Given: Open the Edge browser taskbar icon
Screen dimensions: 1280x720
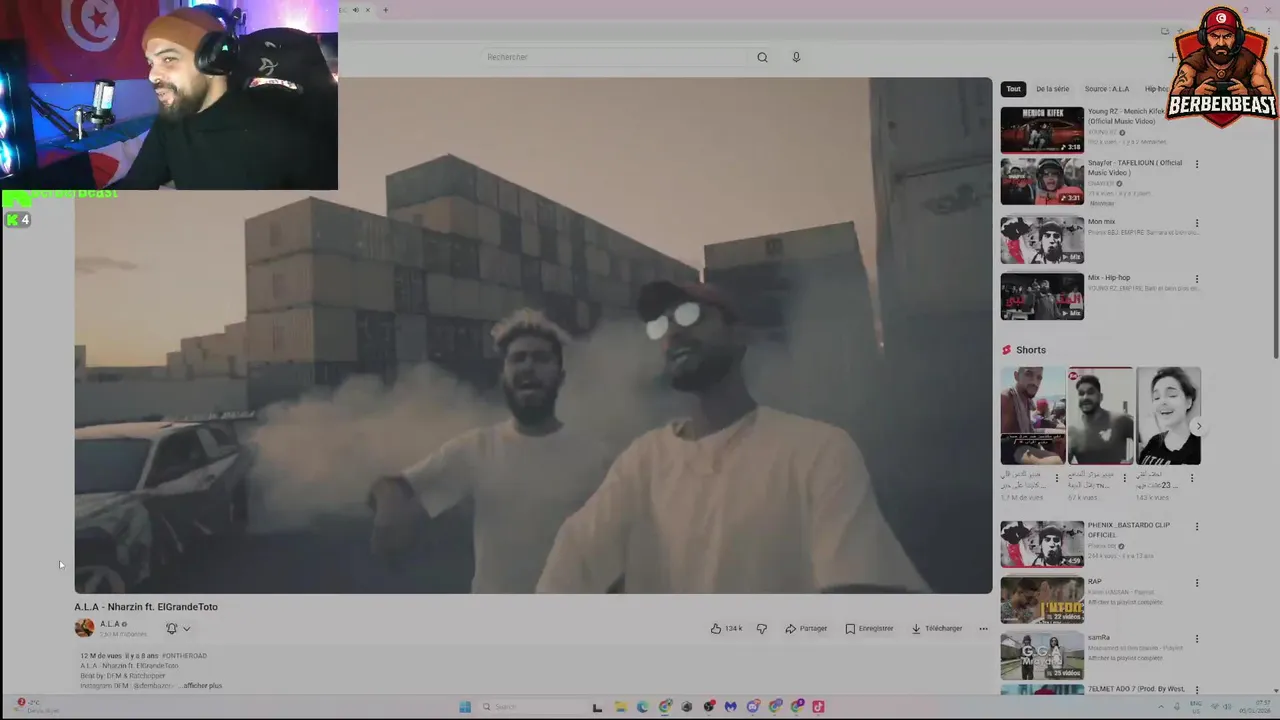Looking at the screenshot, I should pyautogui.click(x=642, y=706).
